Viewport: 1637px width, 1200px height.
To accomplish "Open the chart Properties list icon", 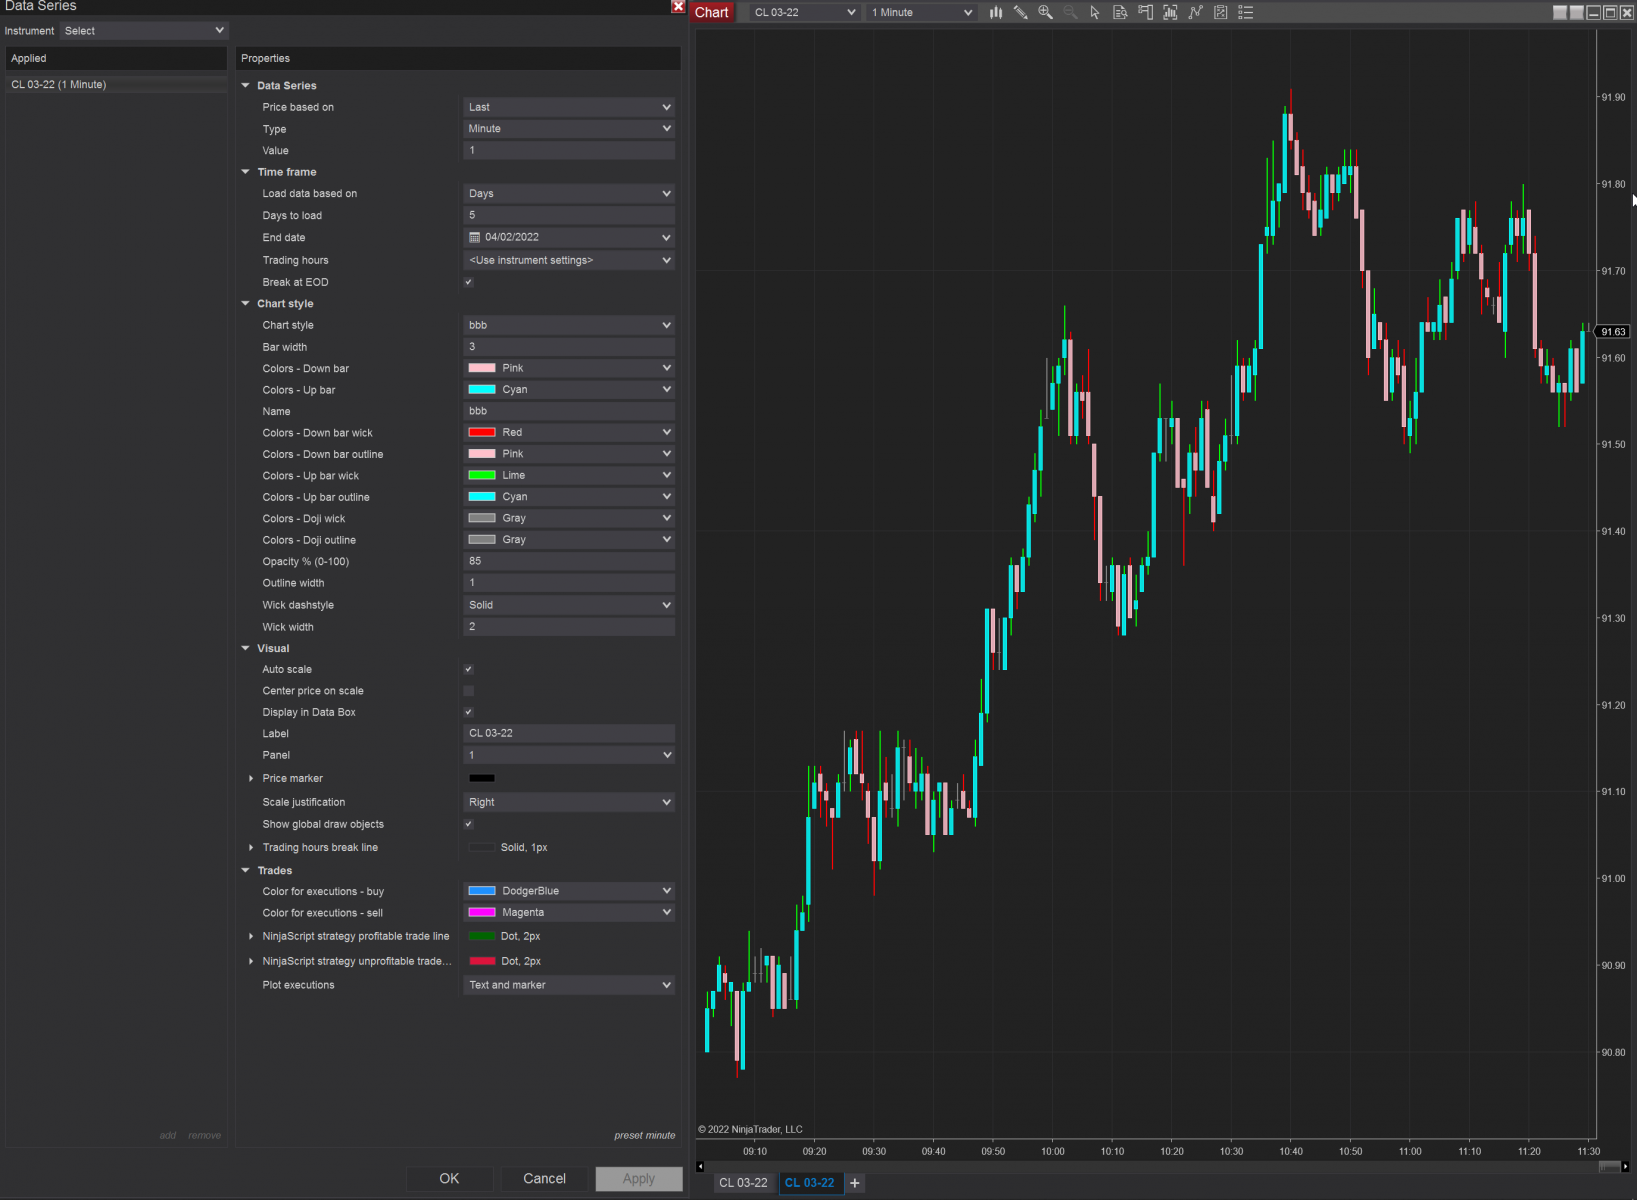I will point(1245,13).
